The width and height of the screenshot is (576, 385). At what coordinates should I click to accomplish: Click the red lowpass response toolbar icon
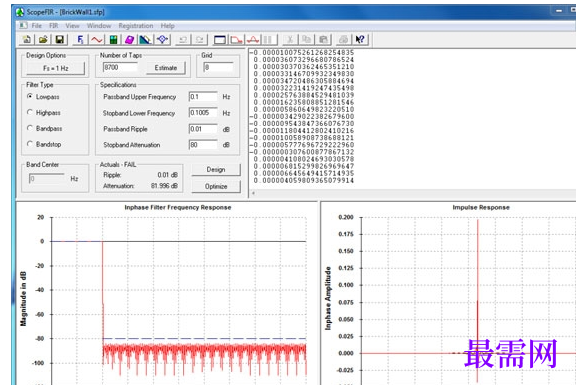(236, 39)
